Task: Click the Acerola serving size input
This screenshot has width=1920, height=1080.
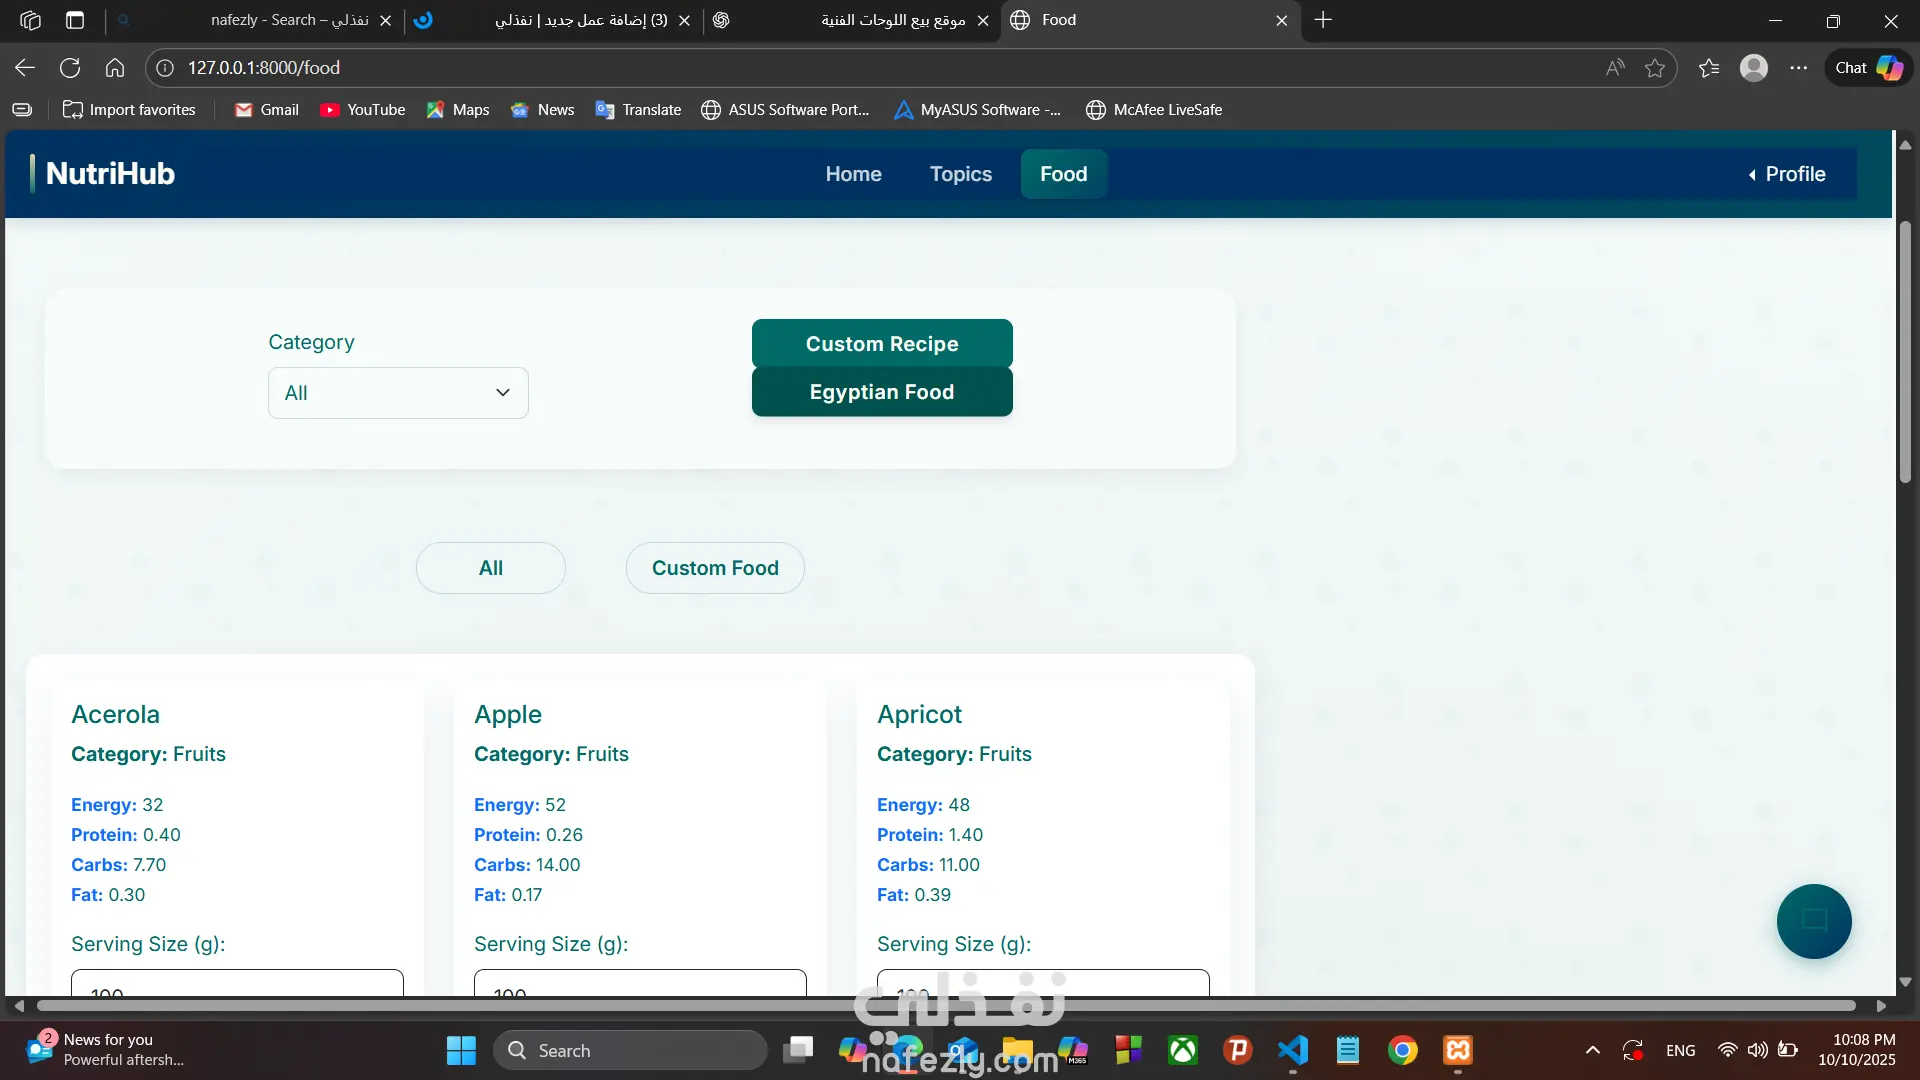Action: click(237, 984)
